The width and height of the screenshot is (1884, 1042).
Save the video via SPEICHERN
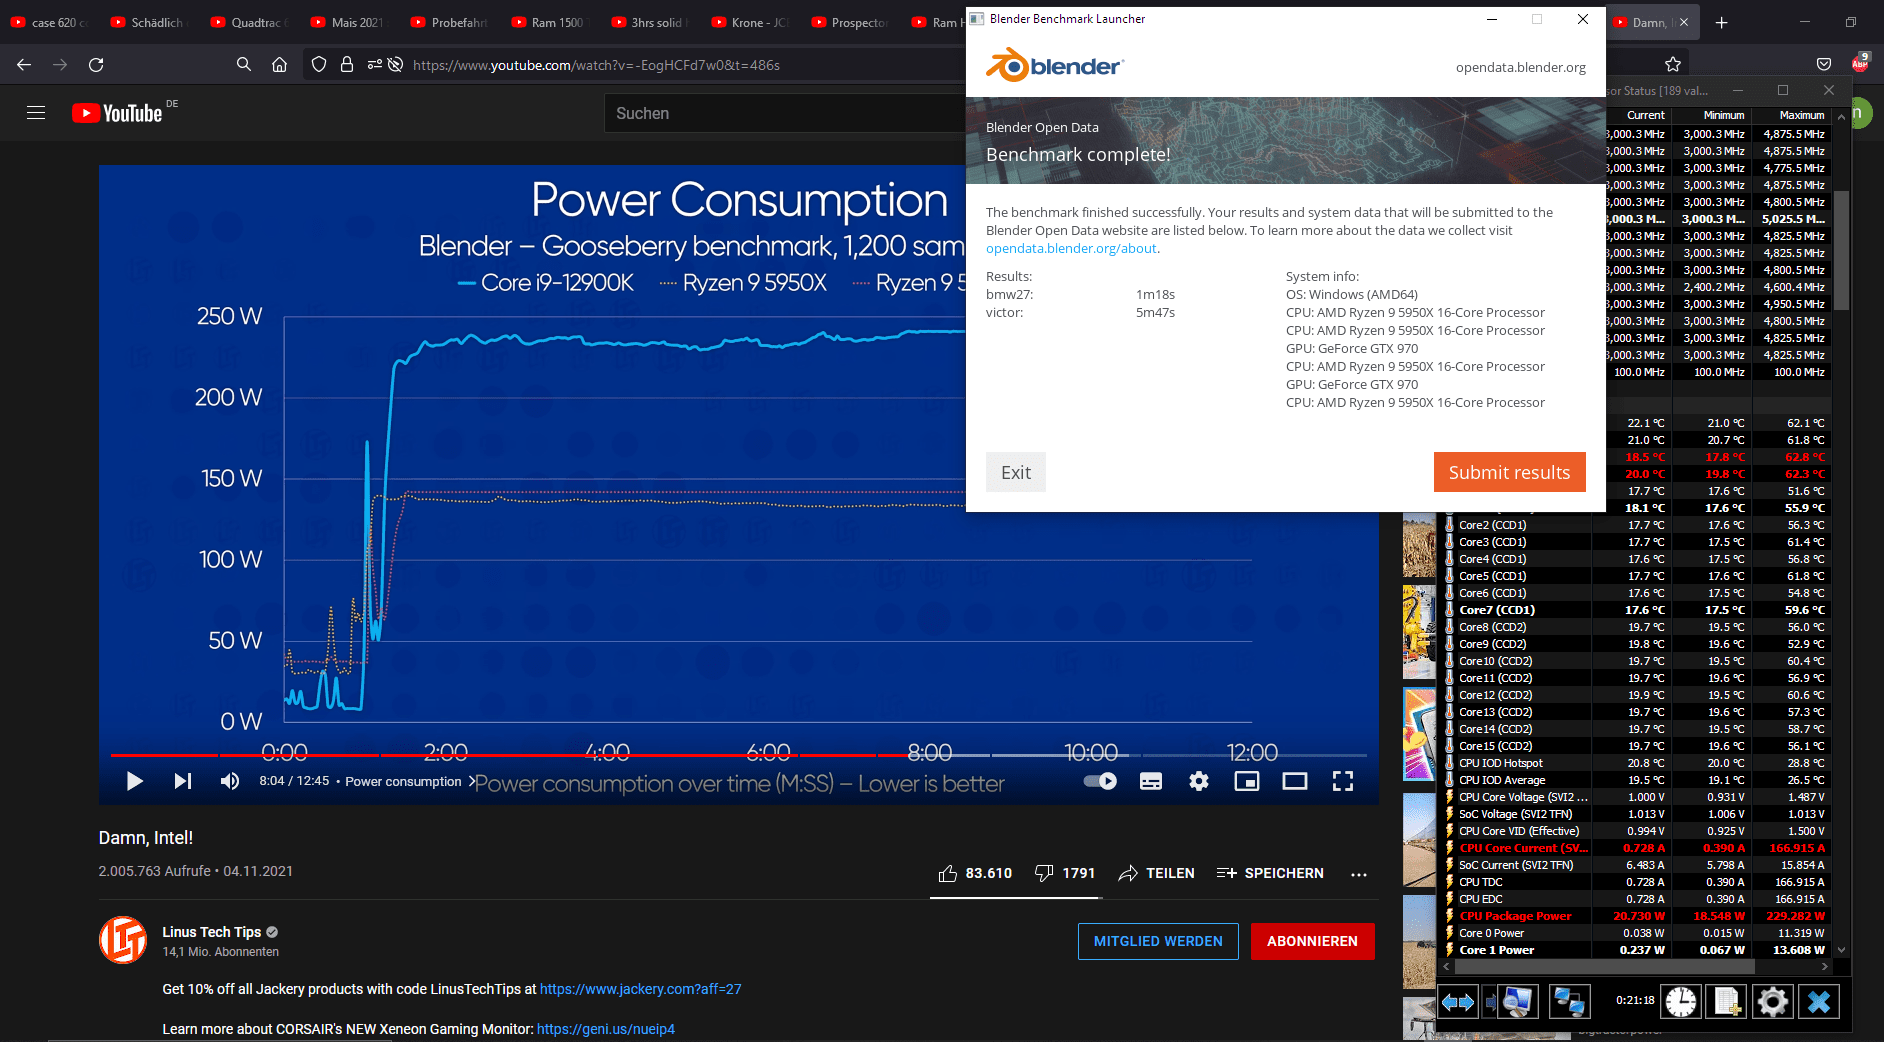point(1270,873)
